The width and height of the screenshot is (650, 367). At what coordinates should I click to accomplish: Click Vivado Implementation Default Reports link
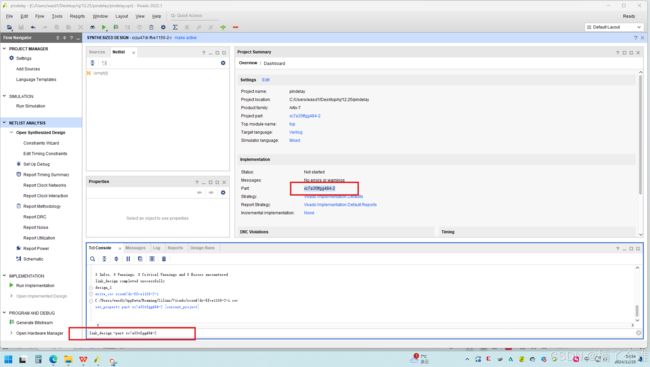pos(340,204)
